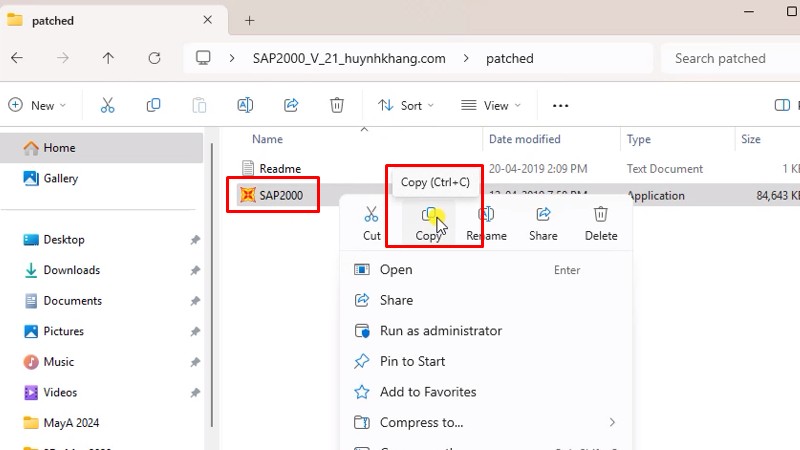Click the patched breadcrumb segment
Image resolution: width=800 pixels, height=450 pixels.
510,58
